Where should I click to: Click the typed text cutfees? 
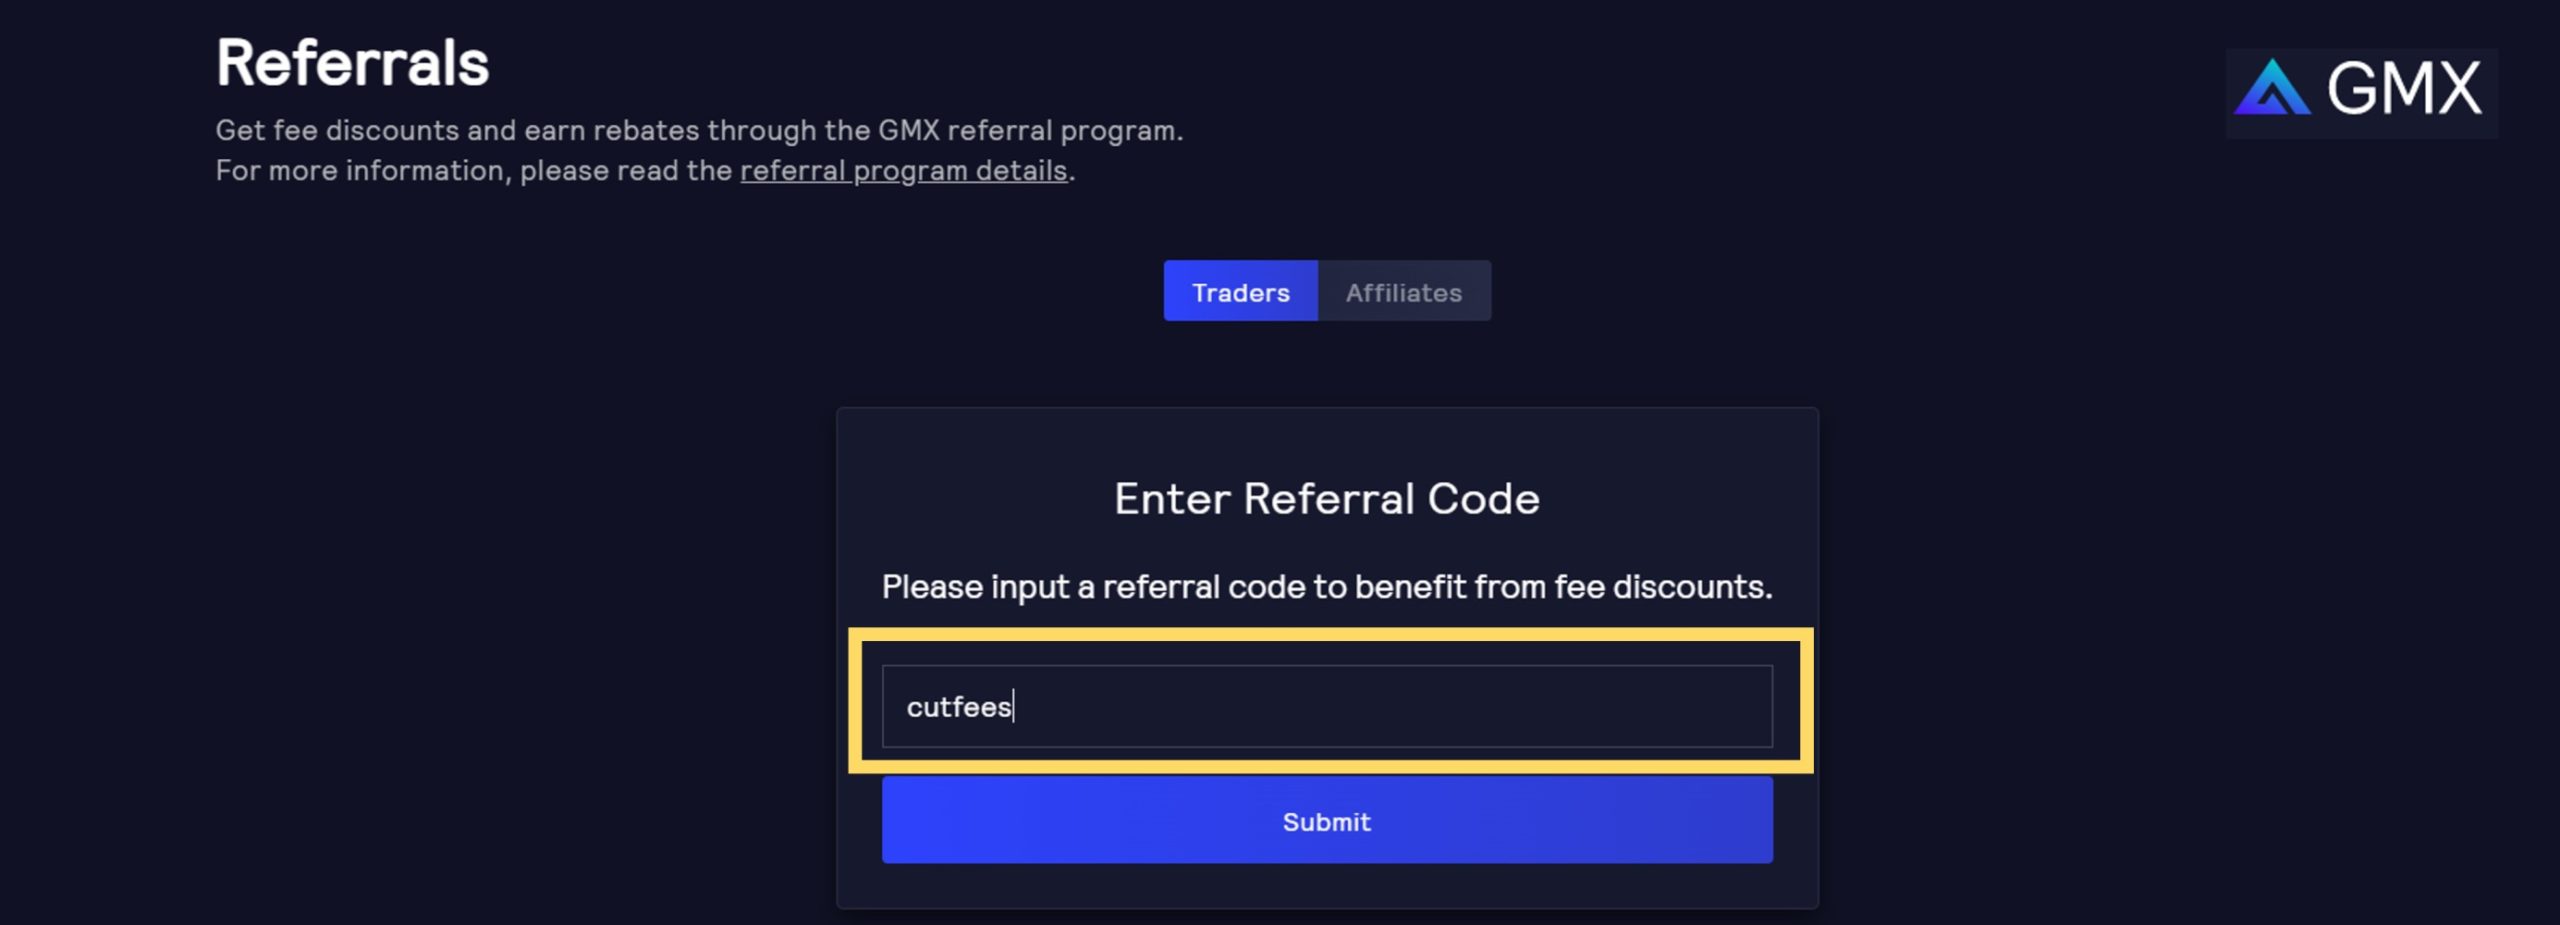(x=959, y=707)
